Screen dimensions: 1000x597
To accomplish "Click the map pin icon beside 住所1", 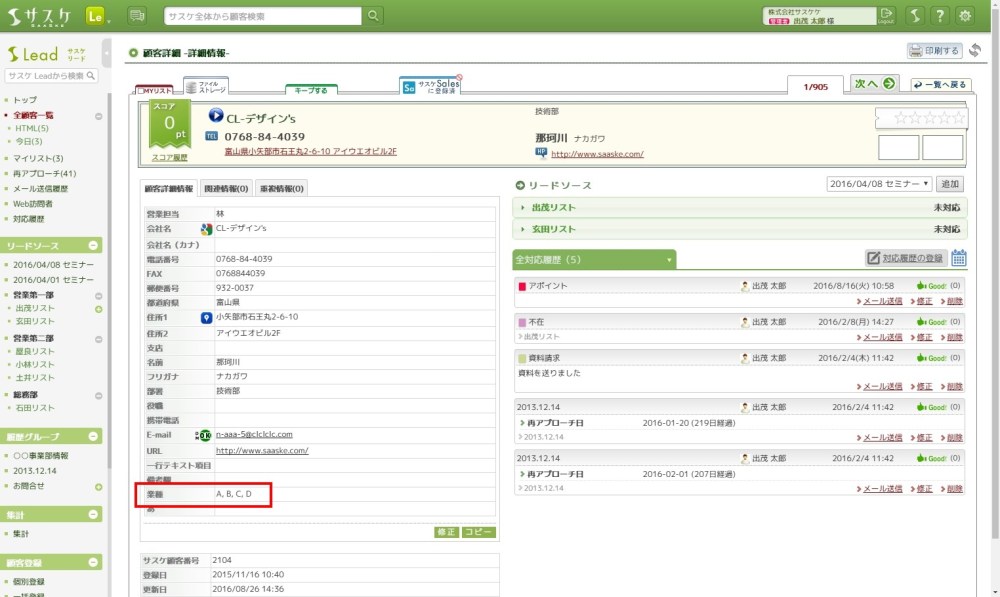I will click(x=206, y=317).
